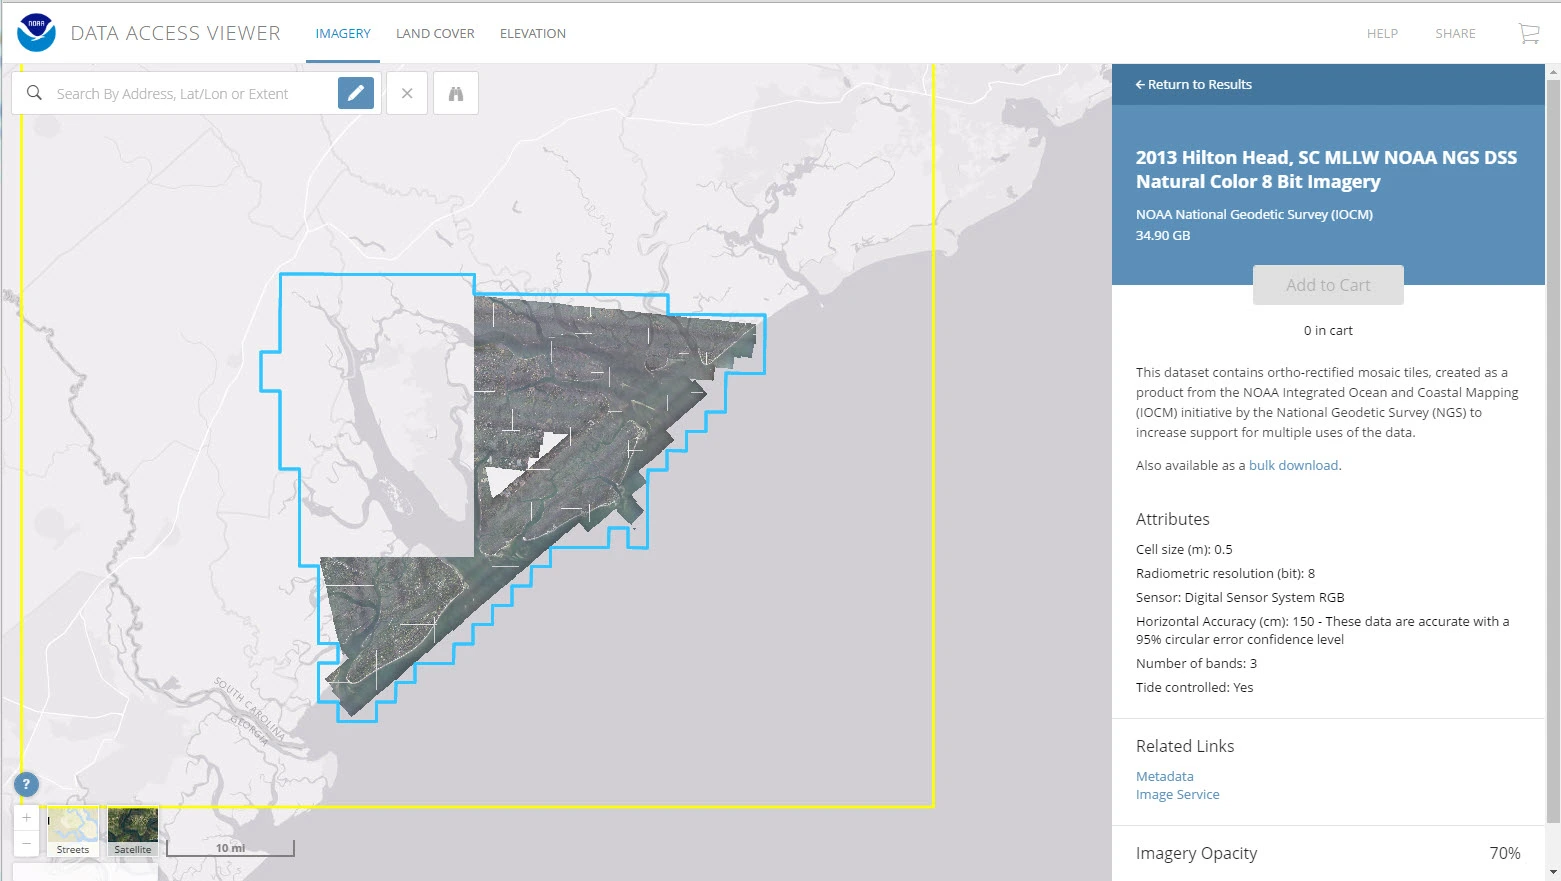Clear the search with the X button
Viewport: 1561px width, 881px height.
point(407,93)
